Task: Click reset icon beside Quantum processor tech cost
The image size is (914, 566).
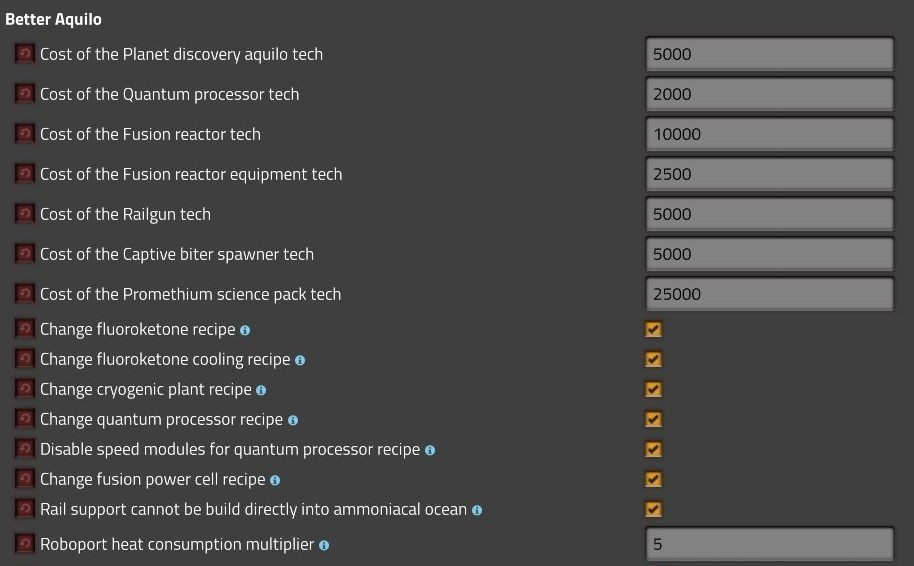Action: (x=25, y=94)
